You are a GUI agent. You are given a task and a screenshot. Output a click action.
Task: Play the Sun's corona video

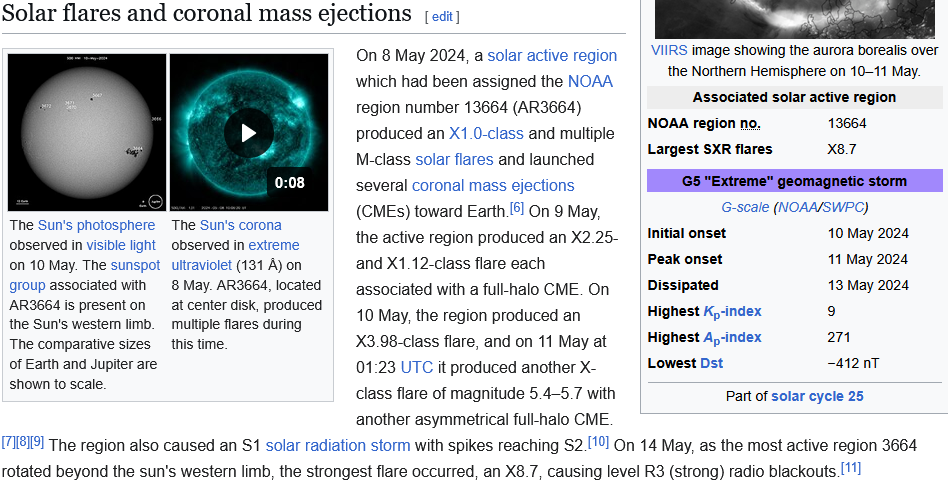248,132
